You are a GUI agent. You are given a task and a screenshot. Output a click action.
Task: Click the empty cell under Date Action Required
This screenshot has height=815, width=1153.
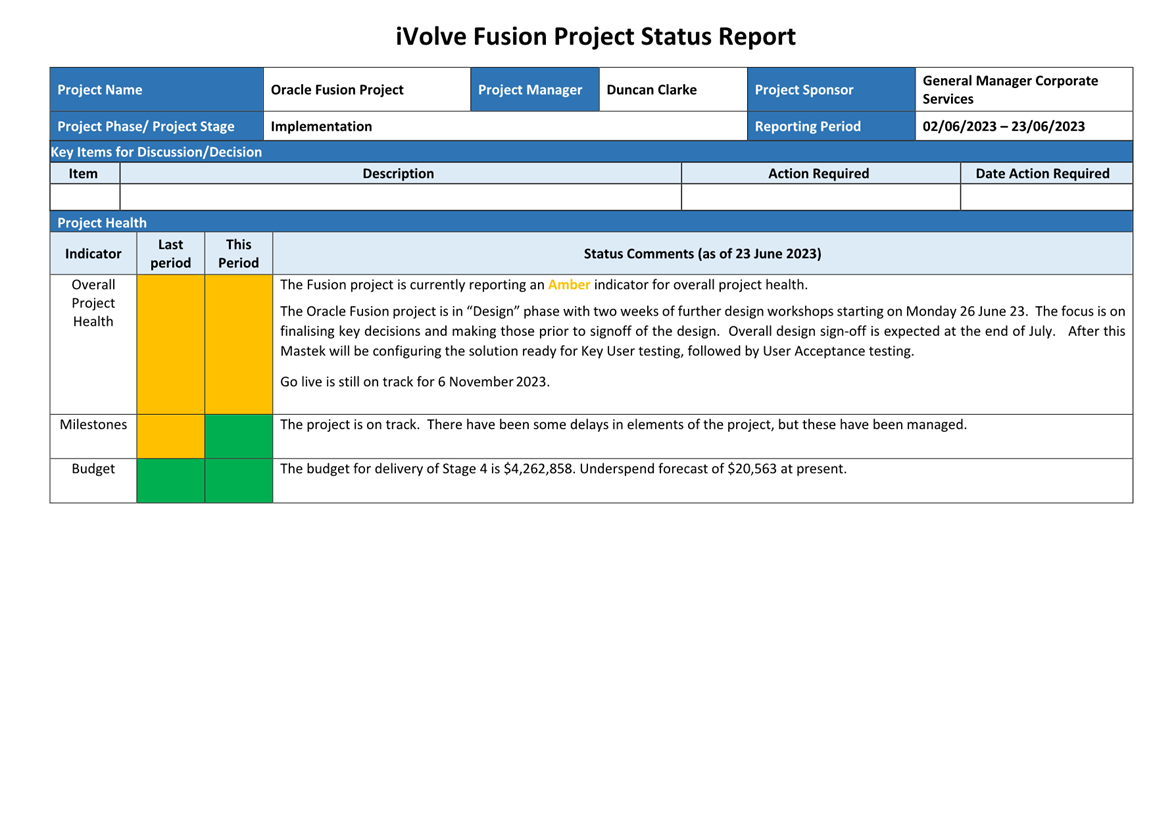[x=1046, y=197]
